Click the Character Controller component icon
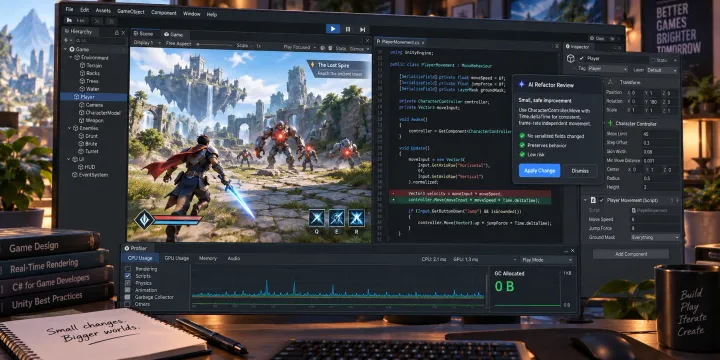 (x=610, y=124)
